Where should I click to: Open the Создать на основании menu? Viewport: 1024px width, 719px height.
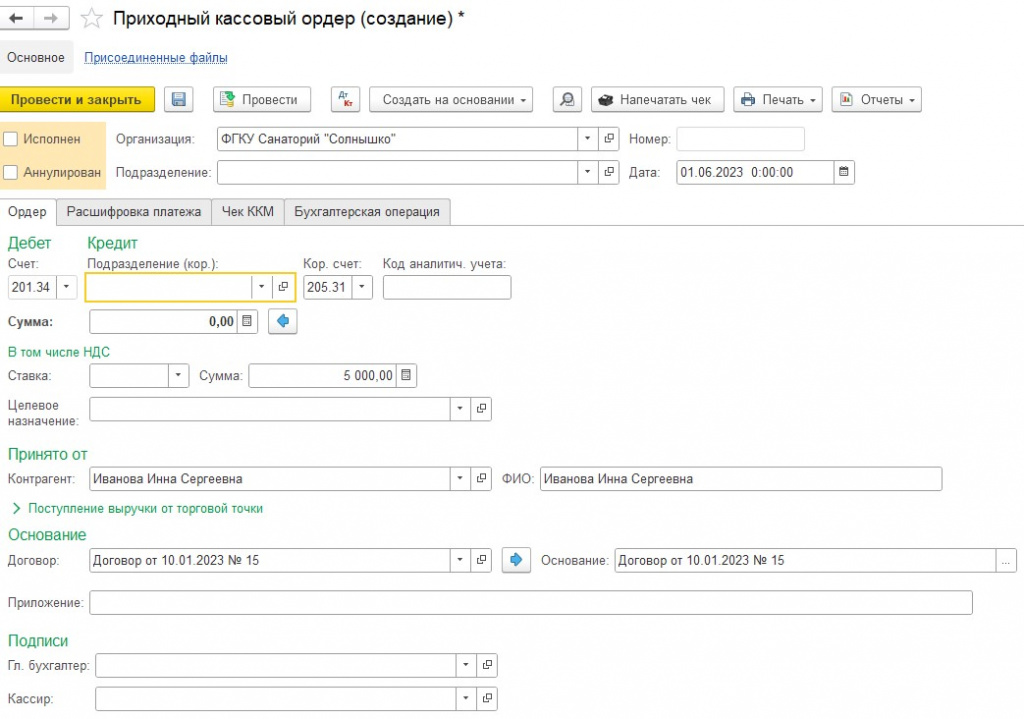pos(451,99)
